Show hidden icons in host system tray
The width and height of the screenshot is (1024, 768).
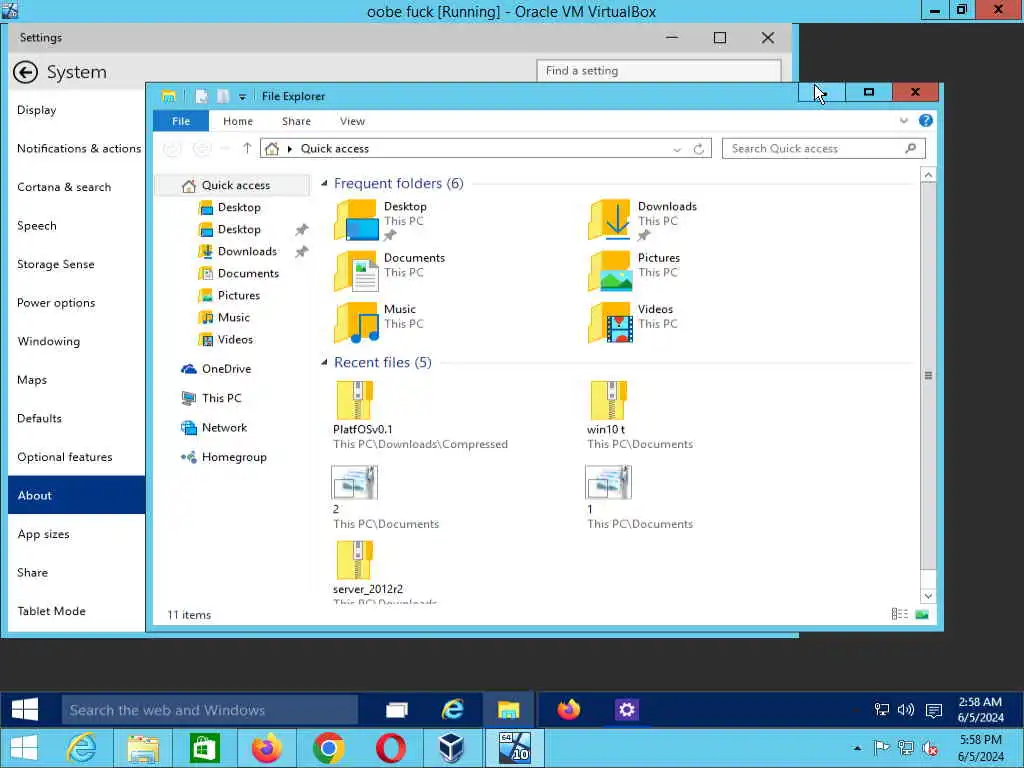coord(857,748)
